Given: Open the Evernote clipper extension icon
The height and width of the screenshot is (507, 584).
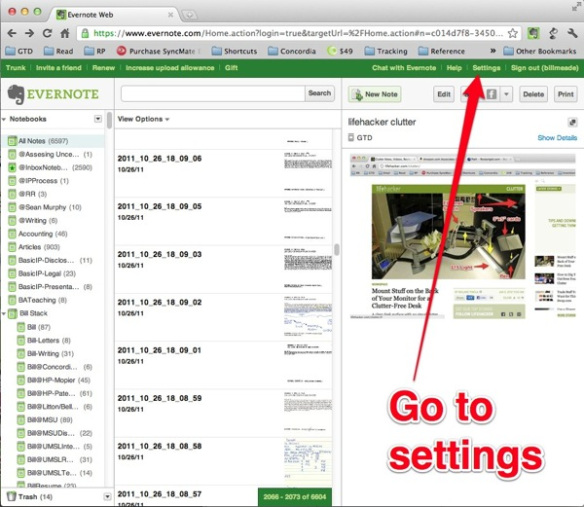Looking at the screenshot, I should (533, 33).
